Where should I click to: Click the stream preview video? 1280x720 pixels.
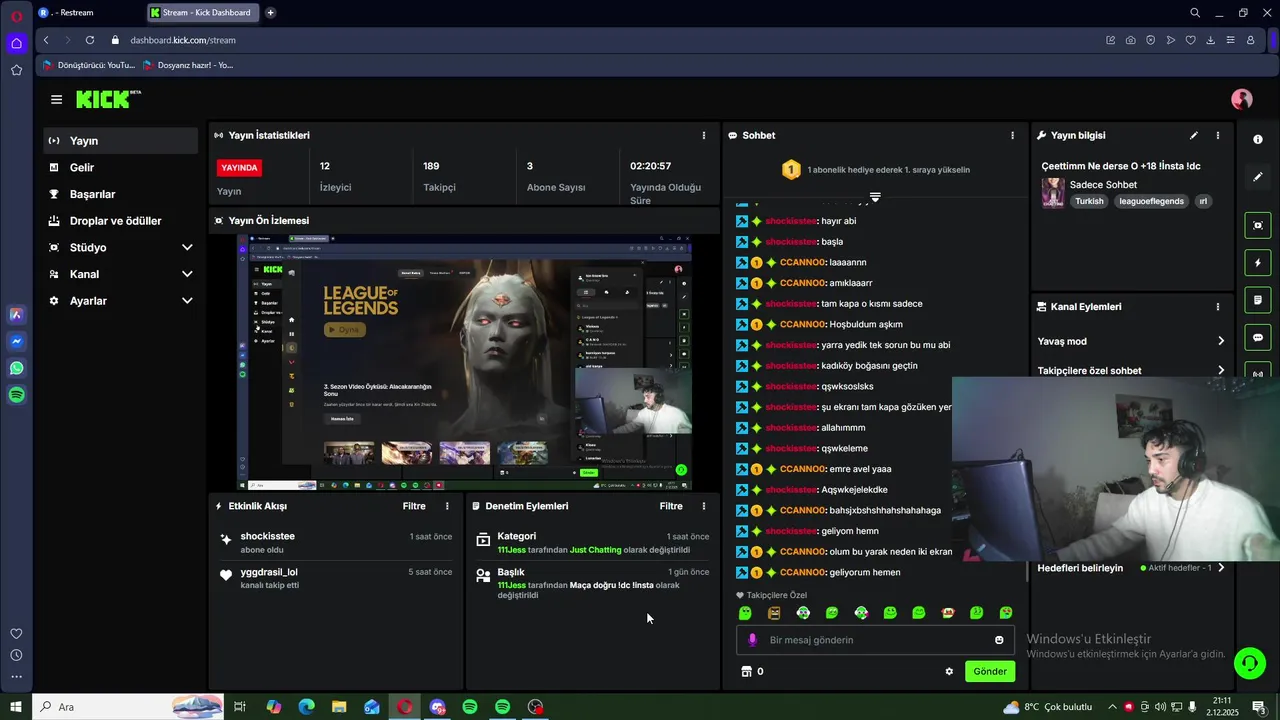click(464, 362)
